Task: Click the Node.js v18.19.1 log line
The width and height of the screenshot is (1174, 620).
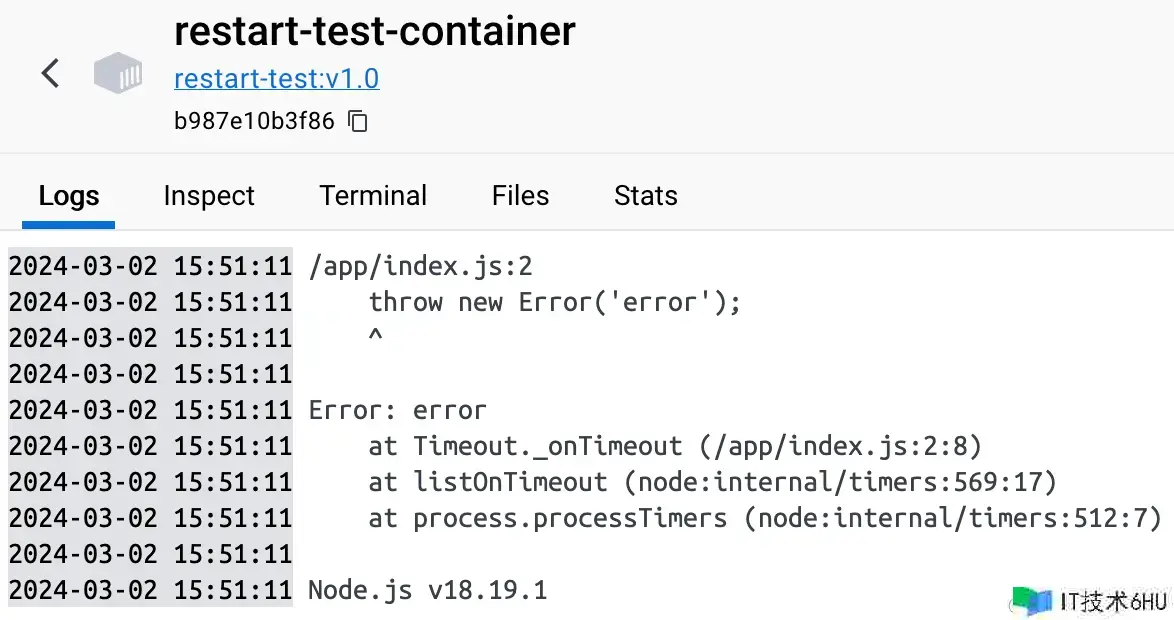Action: [427, 590]
